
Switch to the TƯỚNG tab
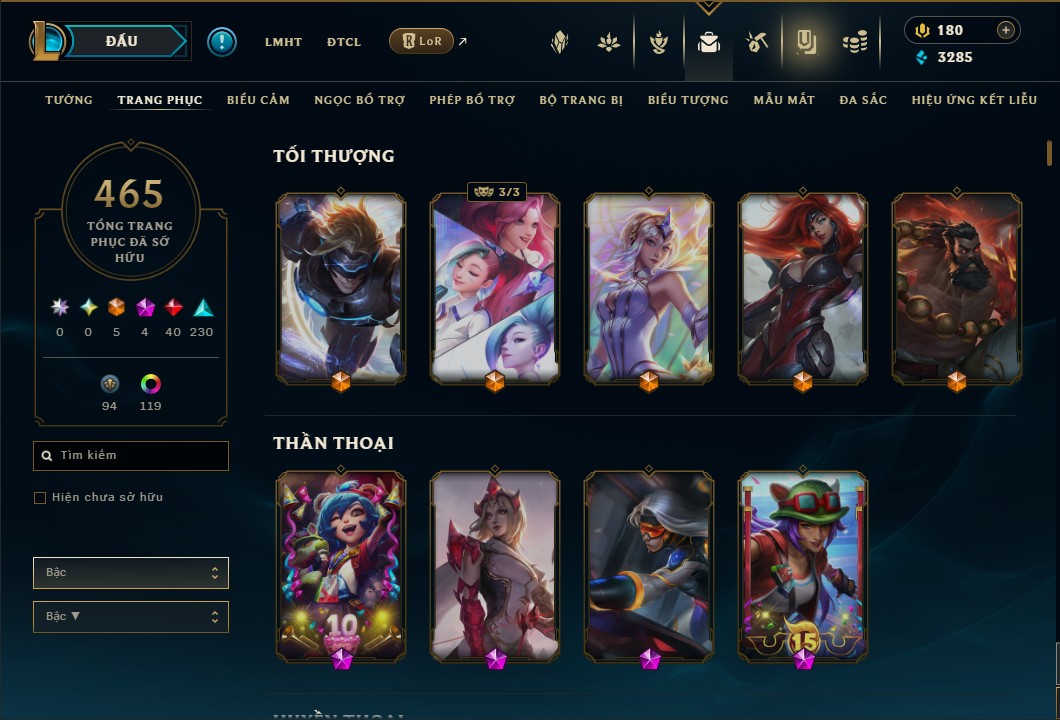(x=69, y=100)
